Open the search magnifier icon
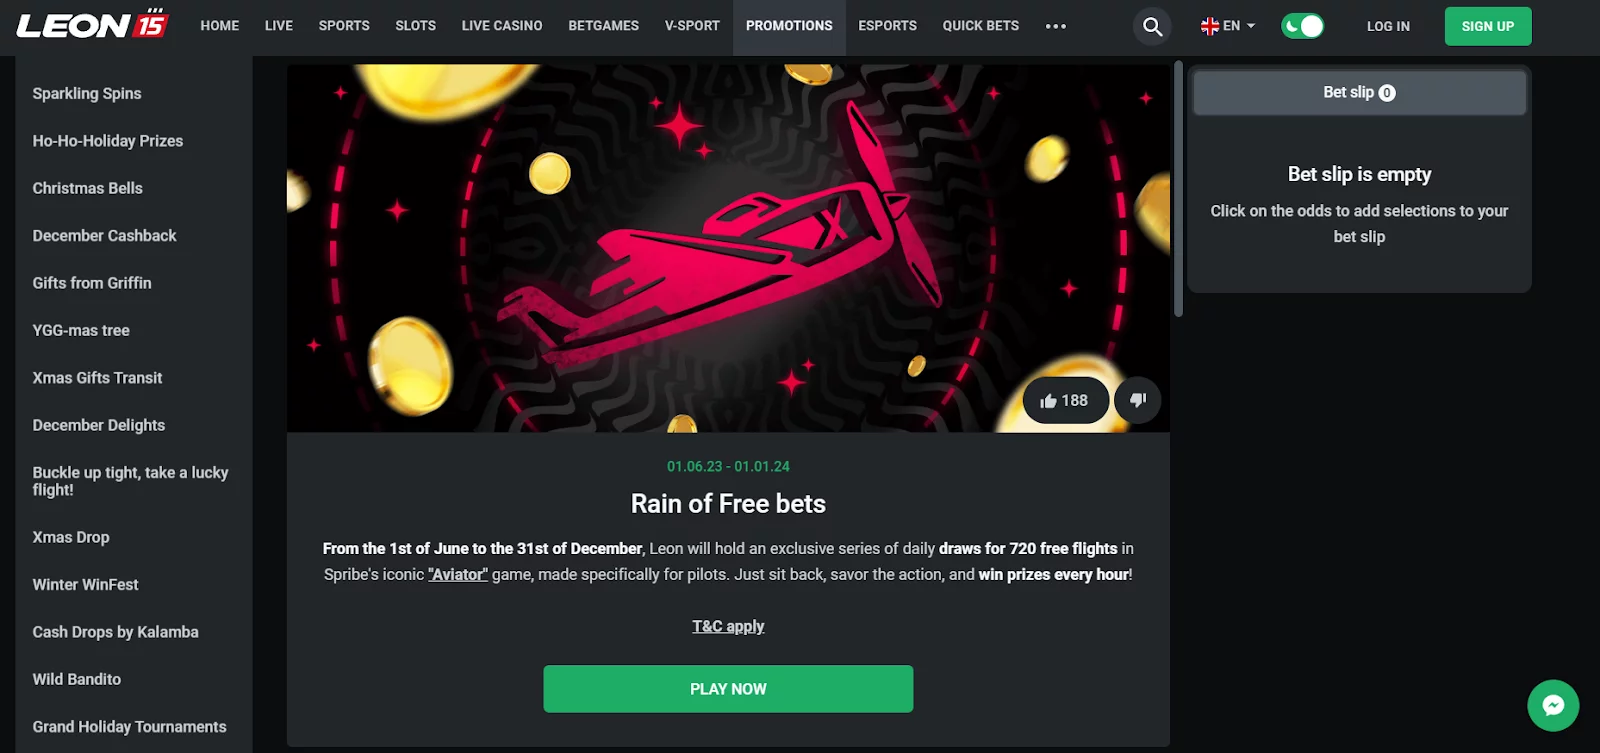Viewport: 1600px width, 753px height. tap(1152, 26)
